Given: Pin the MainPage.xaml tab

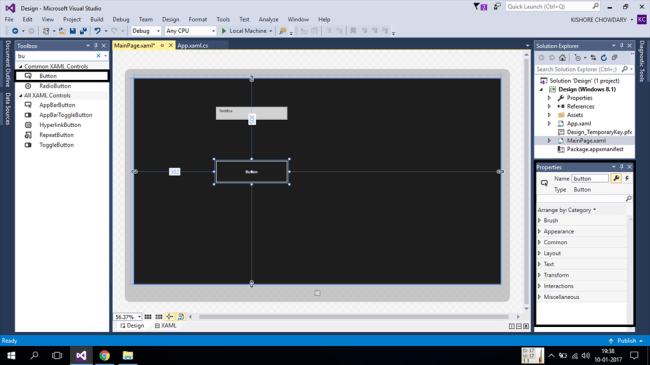Looking at the screenshot, I should tap(162, 45).
